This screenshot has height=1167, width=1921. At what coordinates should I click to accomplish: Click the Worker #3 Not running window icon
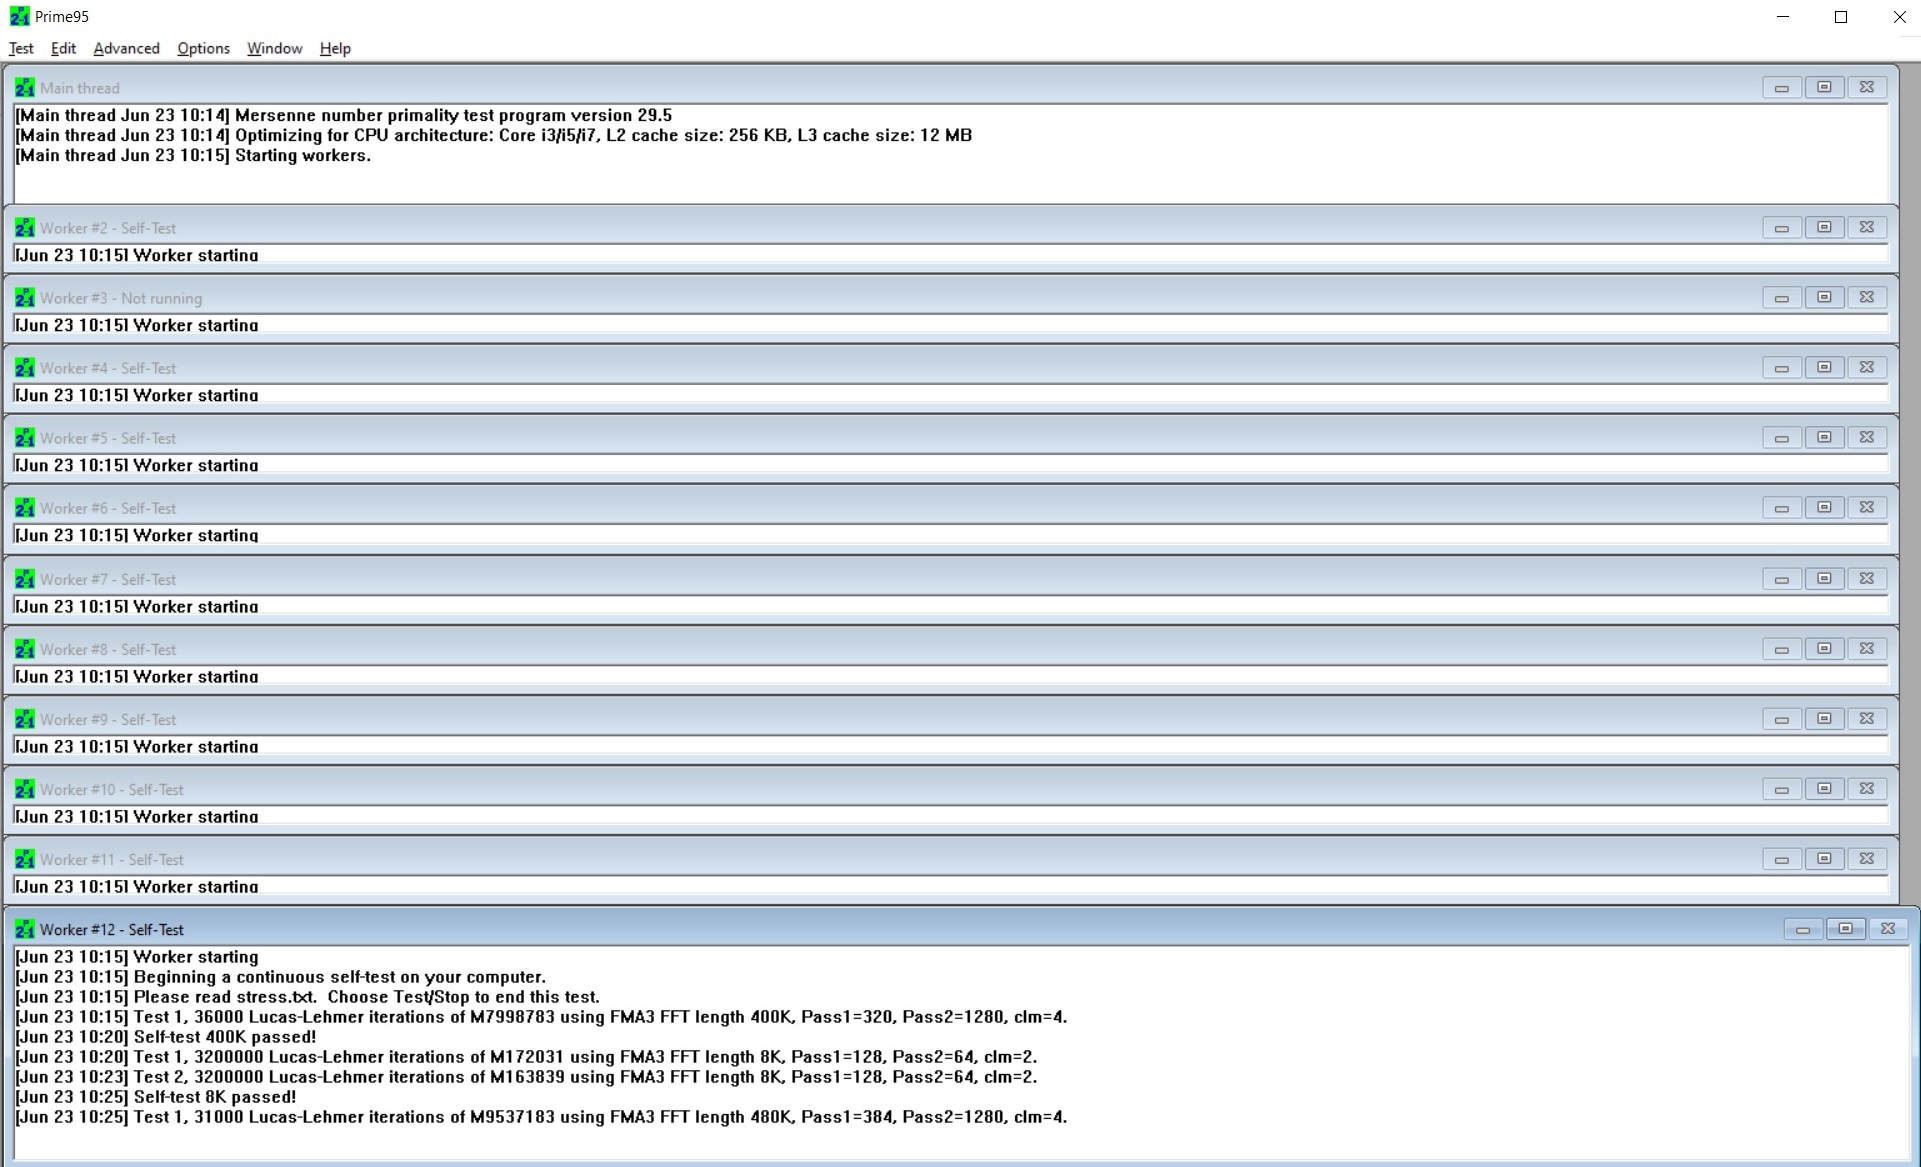[24, 298]
